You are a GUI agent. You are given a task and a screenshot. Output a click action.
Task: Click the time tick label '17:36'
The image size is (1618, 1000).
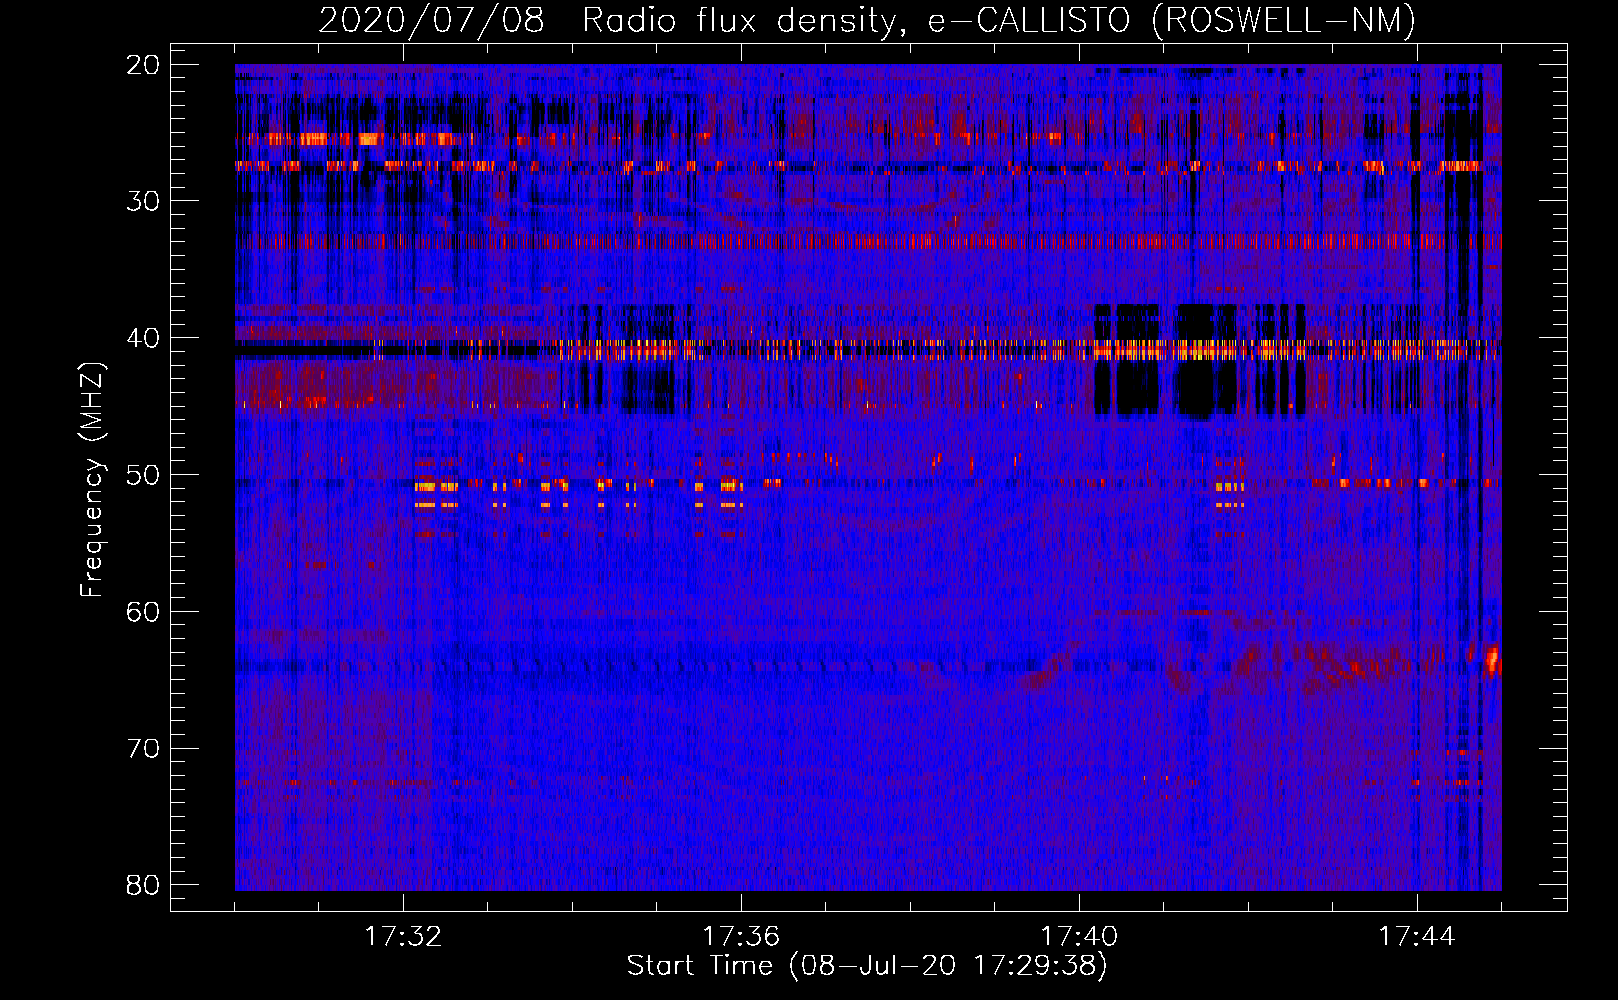741,937
